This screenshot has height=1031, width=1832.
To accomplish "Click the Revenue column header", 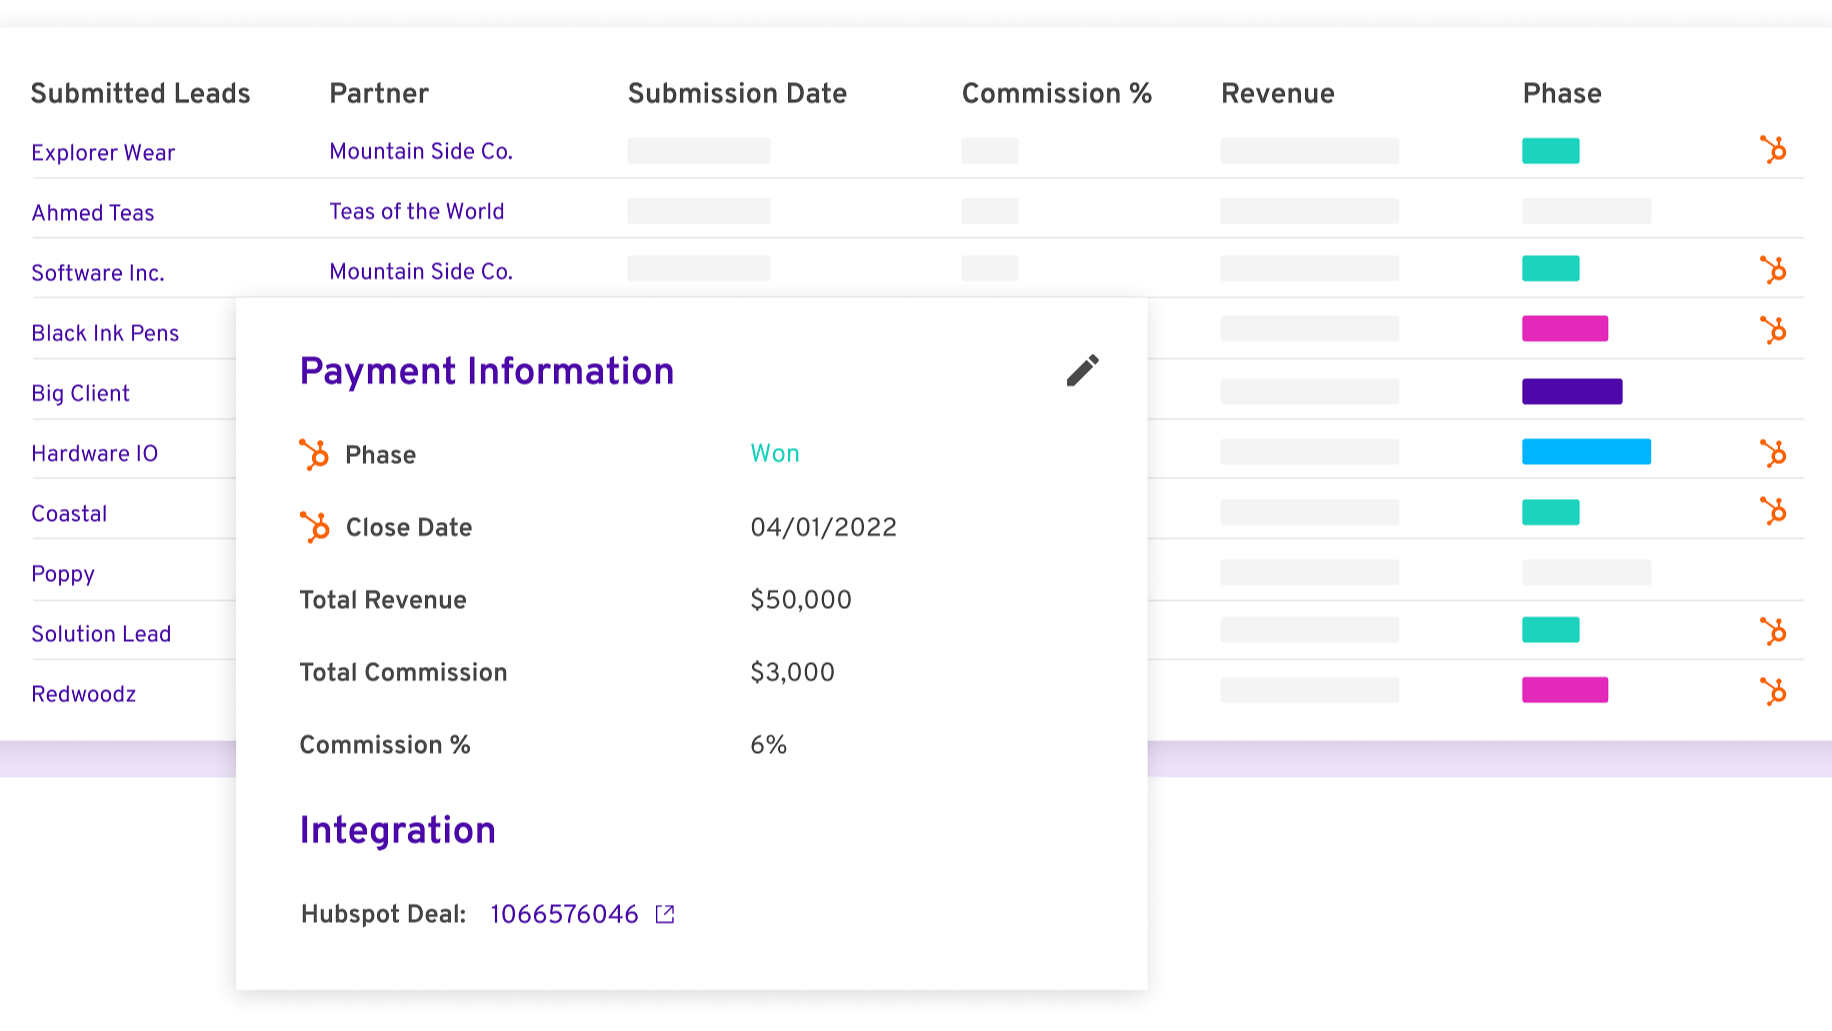I will coord(1278,93).
